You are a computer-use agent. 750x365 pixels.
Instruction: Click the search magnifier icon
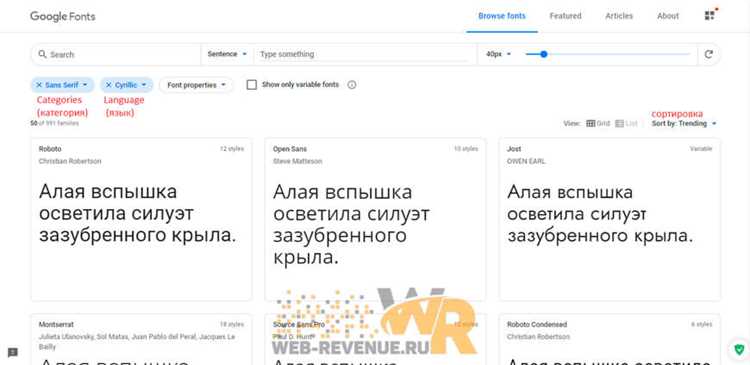43,54
